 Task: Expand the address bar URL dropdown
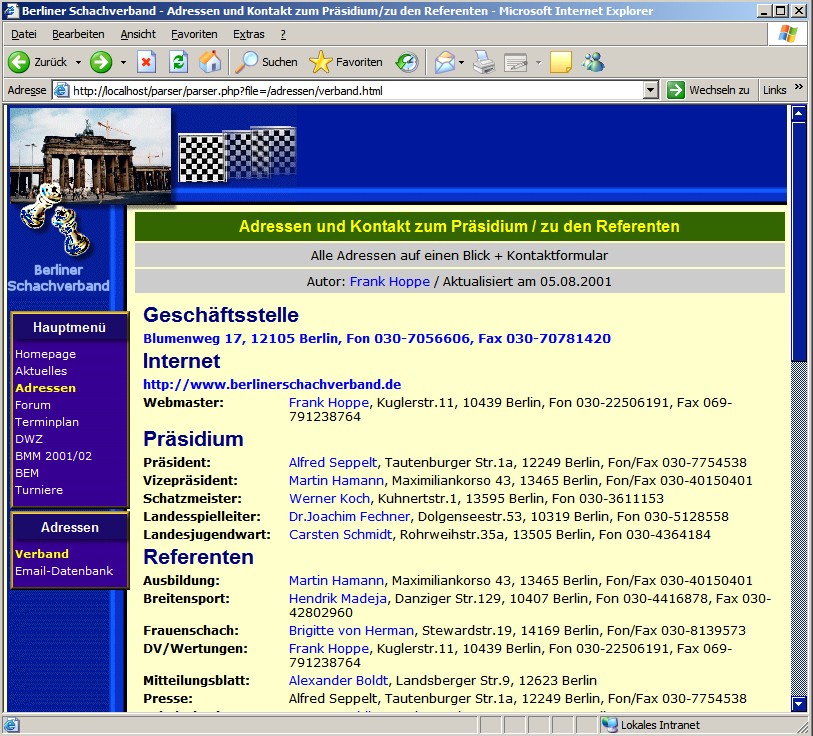[x=651, y=90]
